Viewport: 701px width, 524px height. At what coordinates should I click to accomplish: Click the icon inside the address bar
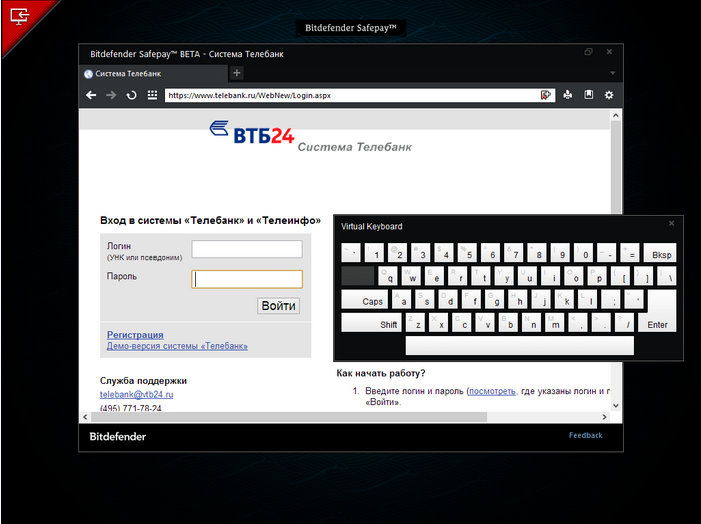tap(545, 95)
